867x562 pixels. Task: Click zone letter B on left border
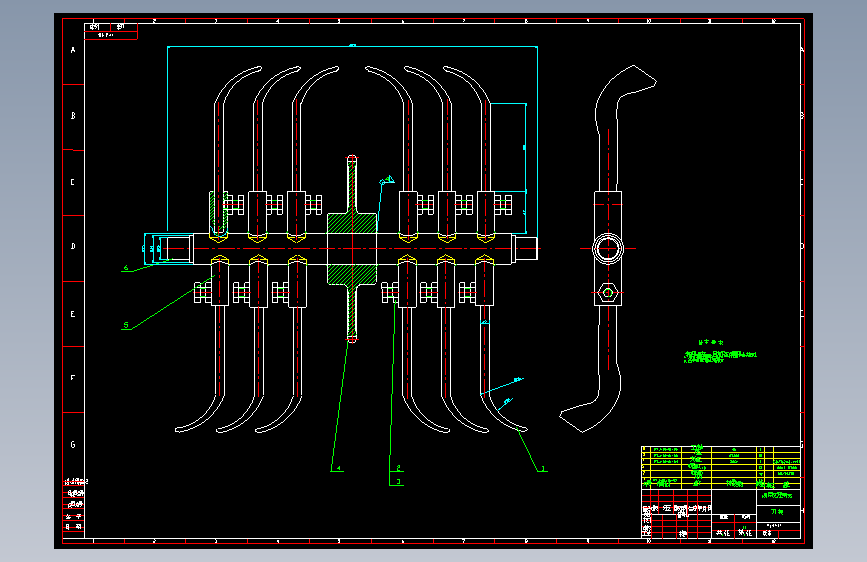click(73, 116)
